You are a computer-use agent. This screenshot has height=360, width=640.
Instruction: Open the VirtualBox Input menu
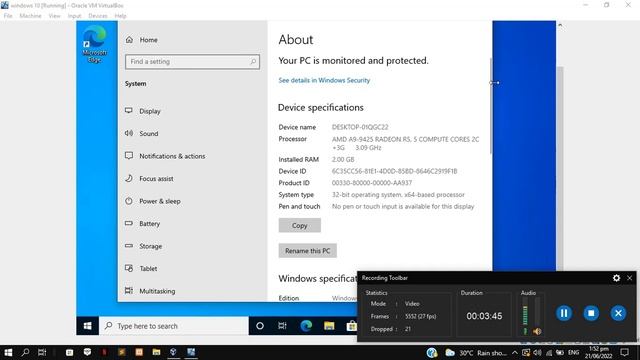pyautogui.click(x=74, y=16)
